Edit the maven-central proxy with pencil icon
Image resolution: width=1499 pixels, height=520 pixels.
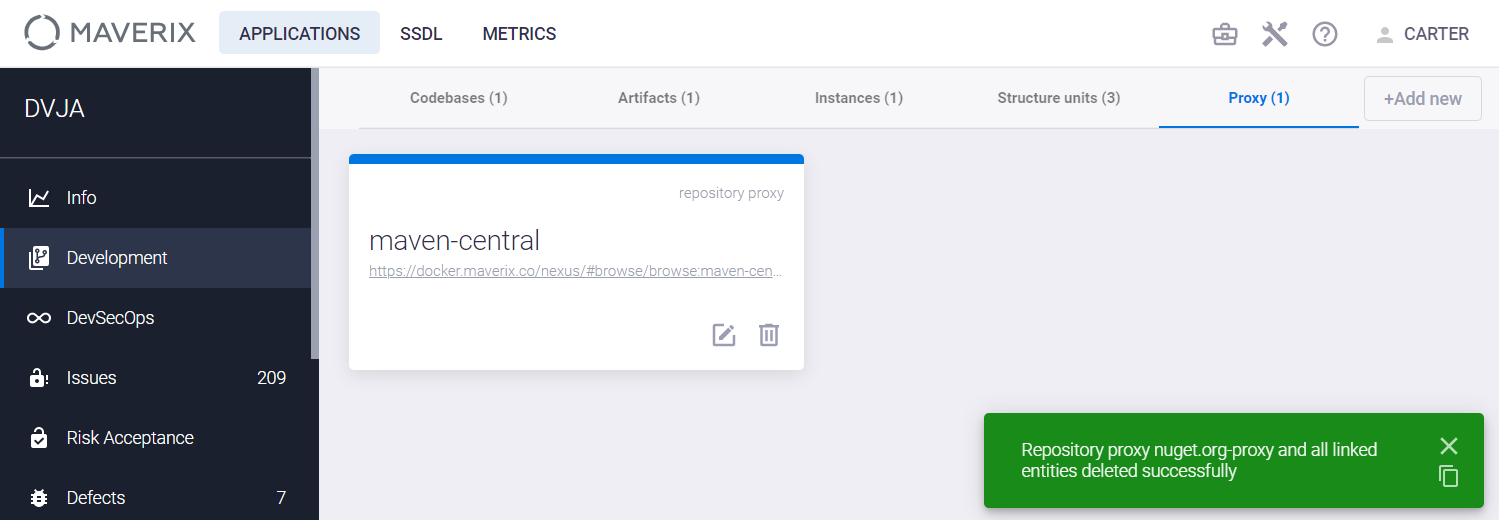pyautogui.click(x=724, y=335)
